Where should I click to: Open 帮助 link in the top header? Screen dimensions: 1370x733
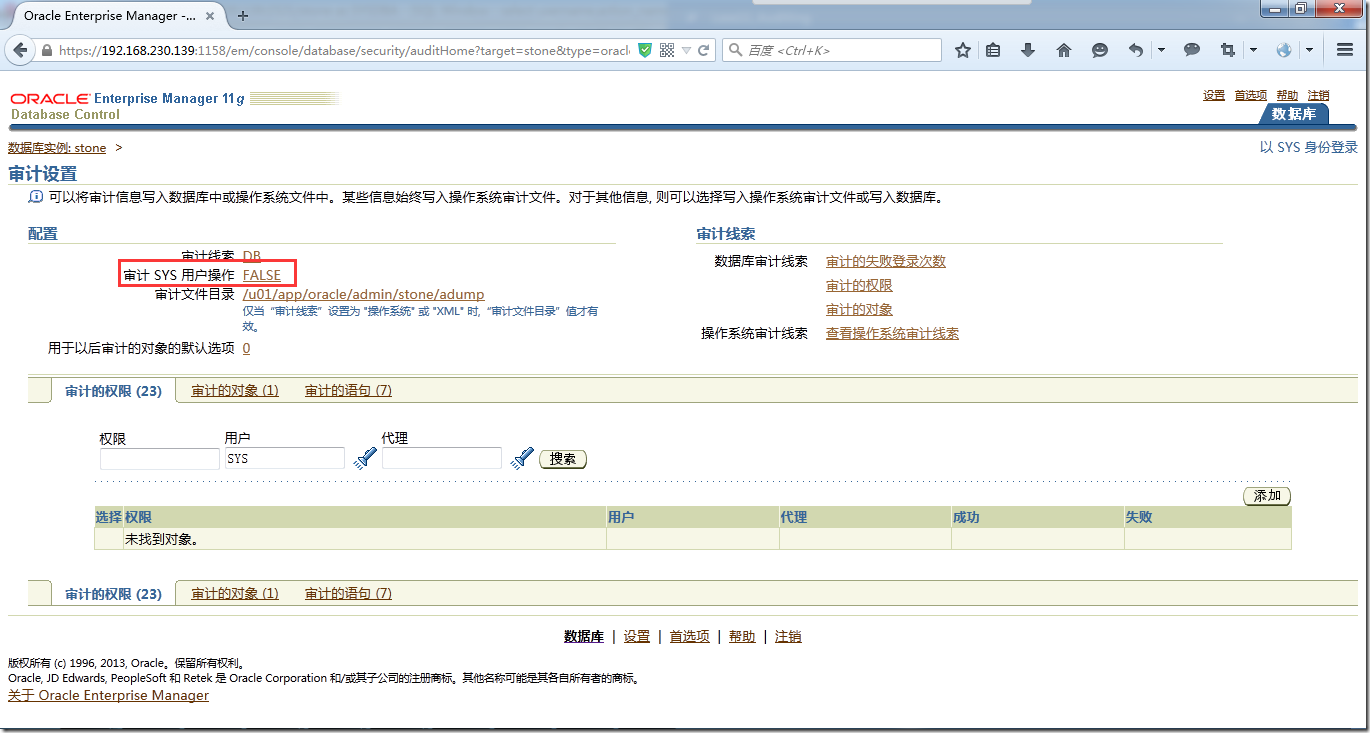click(1288, 95)
